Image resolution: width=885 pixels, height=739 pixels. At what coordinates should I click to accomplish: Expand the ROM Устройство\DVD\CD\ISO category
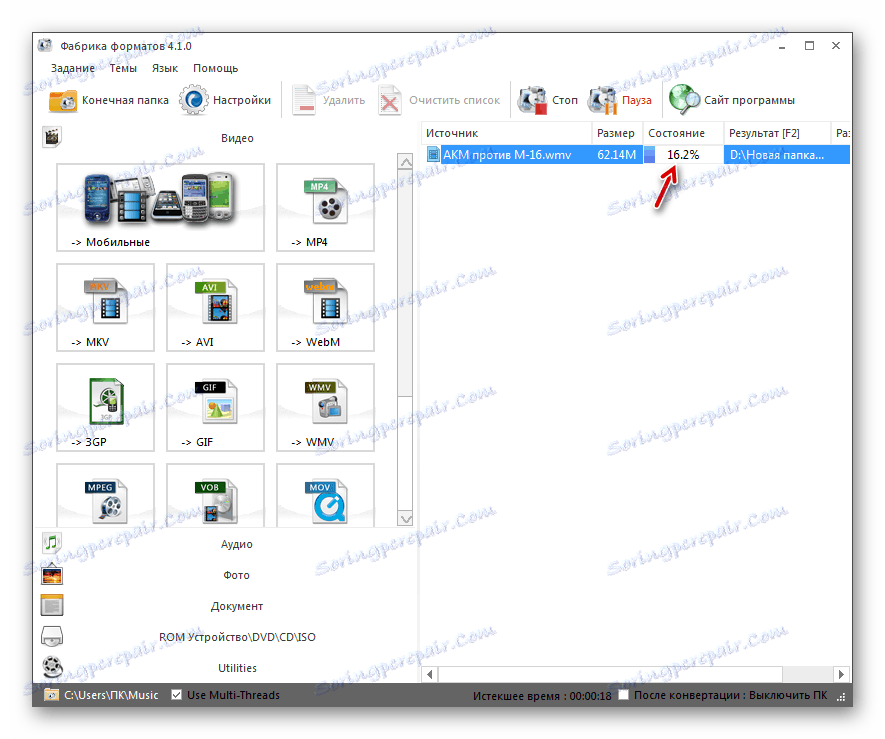coord(236,637)
